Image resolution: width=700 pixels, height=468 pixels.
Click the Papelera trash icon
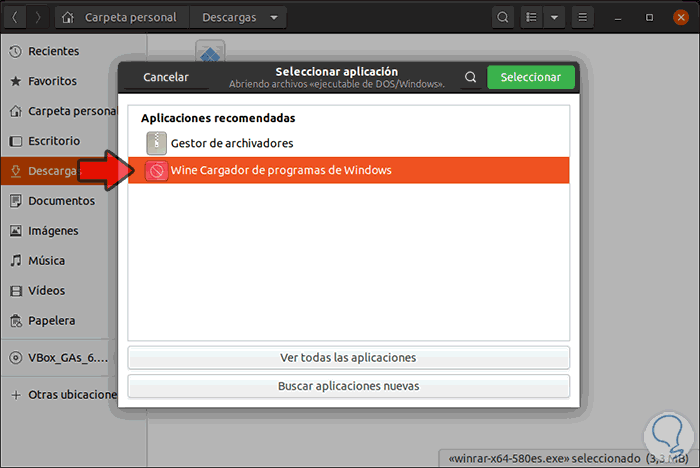click(16, 321)
